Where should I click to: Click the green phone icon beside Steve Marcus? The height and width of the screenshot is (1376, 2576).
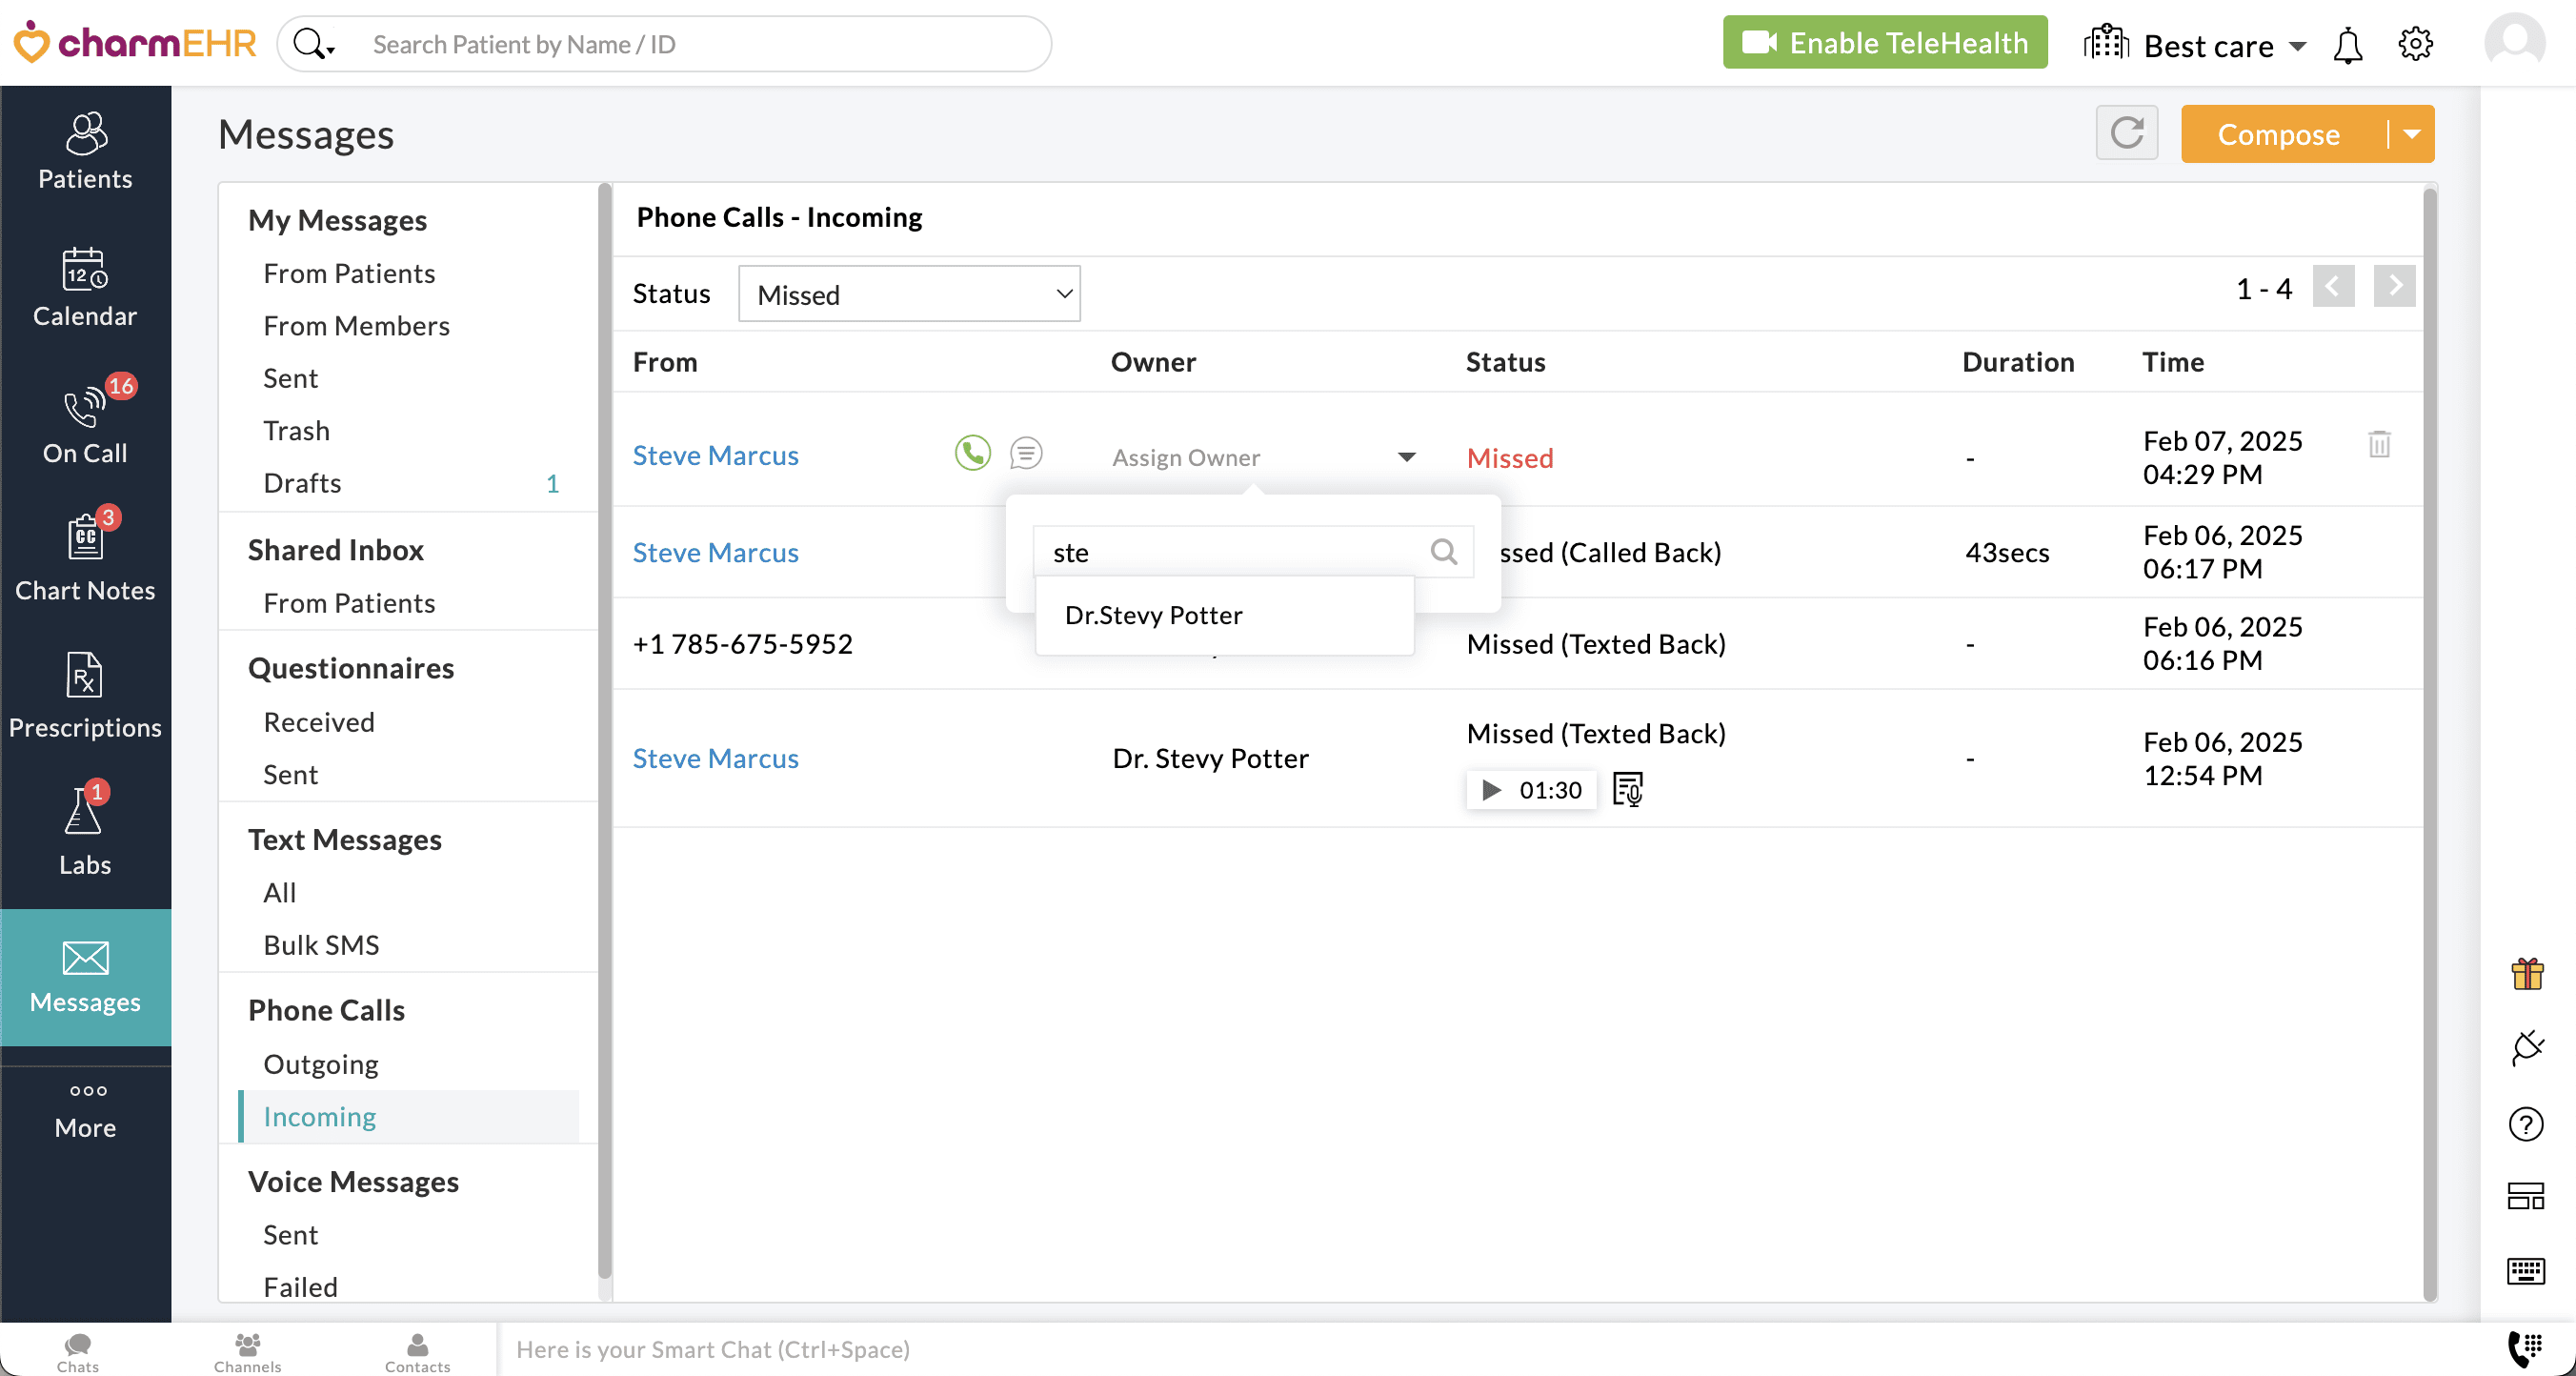coord(971,453)
